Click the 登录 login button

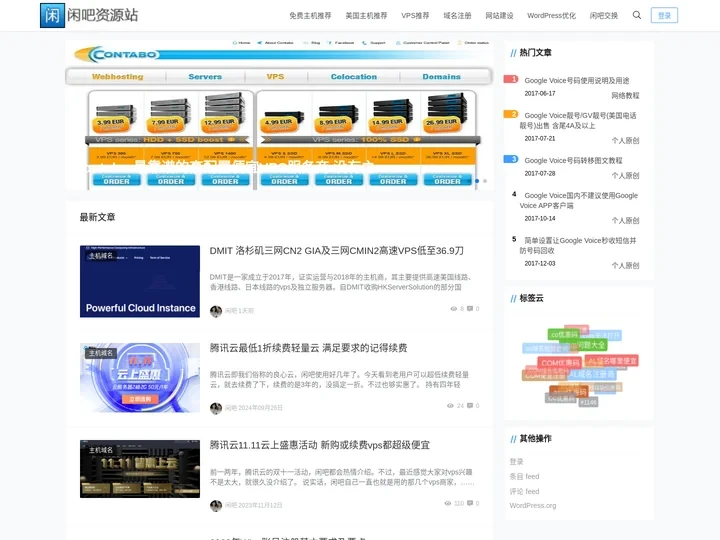664,15
